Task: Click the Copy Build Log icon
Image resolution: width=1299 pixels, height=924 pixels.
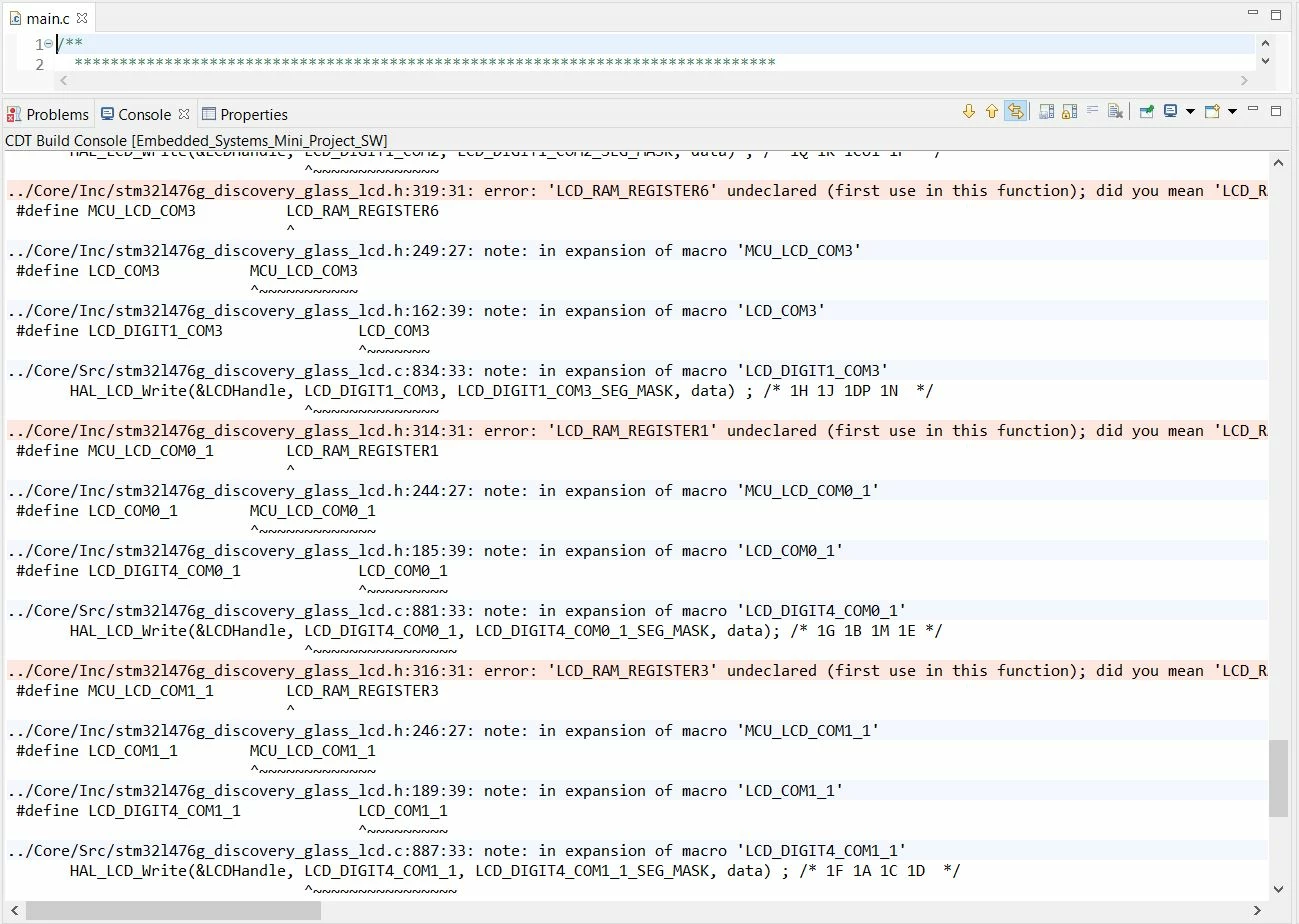Action: pyautogui.click(x=1046, y=112)
